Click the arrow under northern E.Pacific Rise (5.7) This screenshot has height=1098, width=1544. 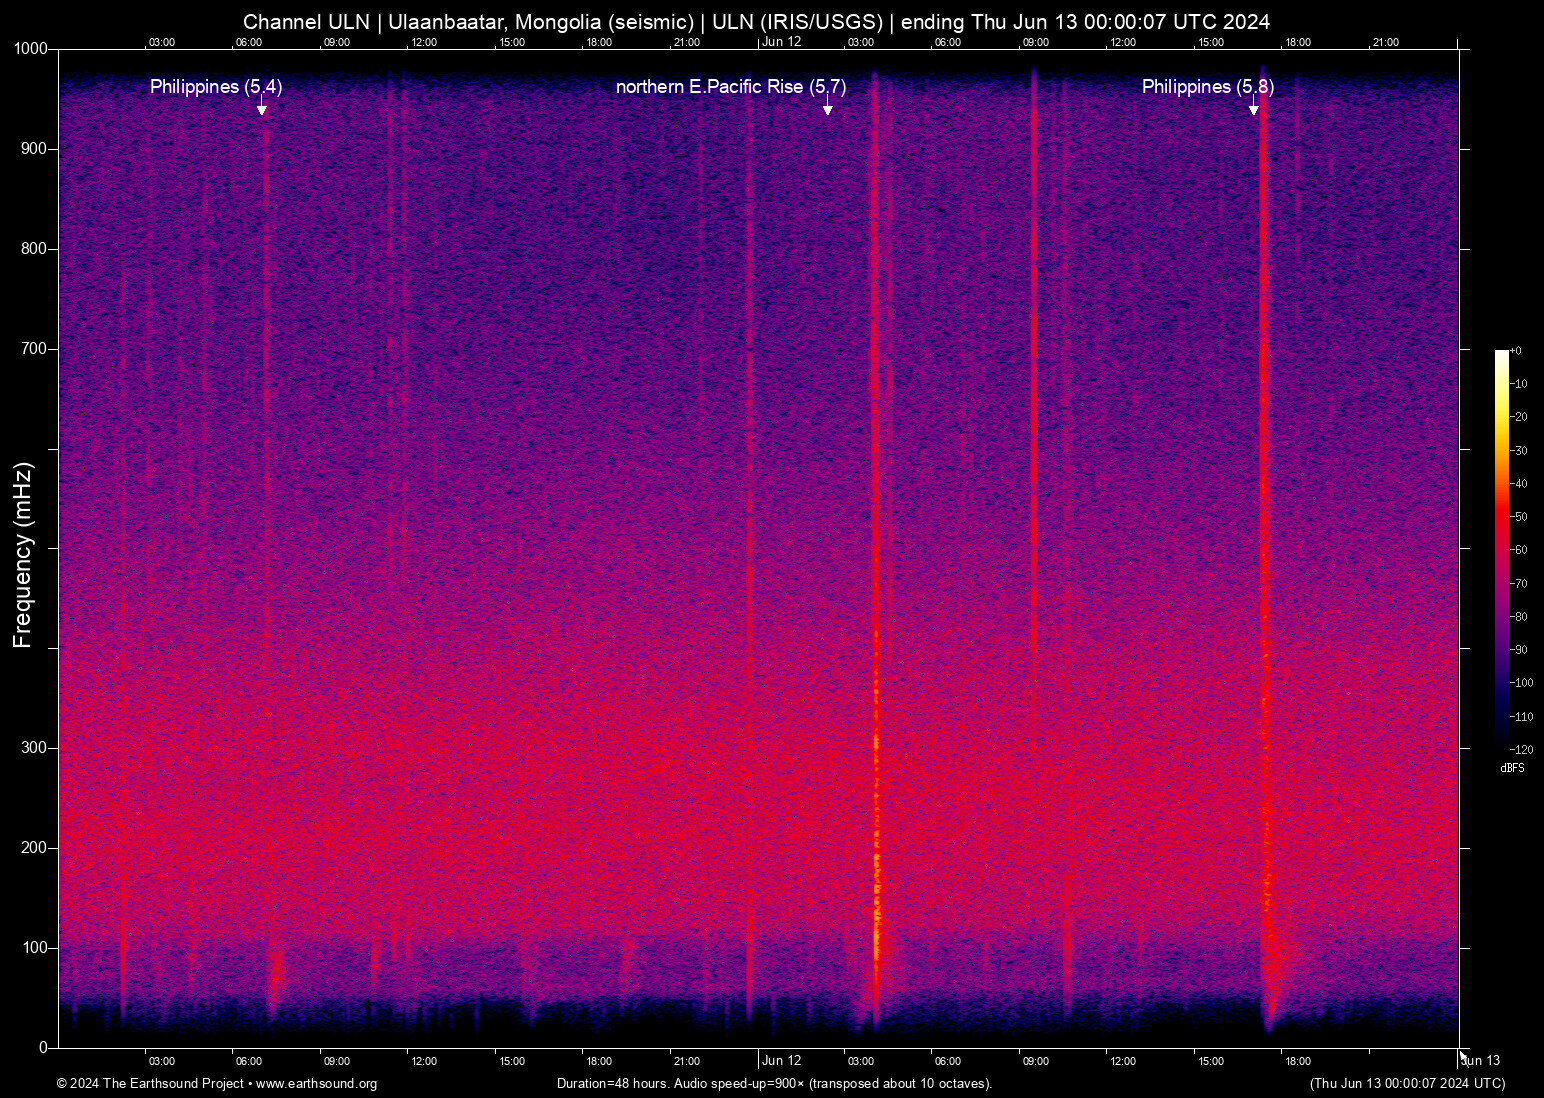click(828, 108)
